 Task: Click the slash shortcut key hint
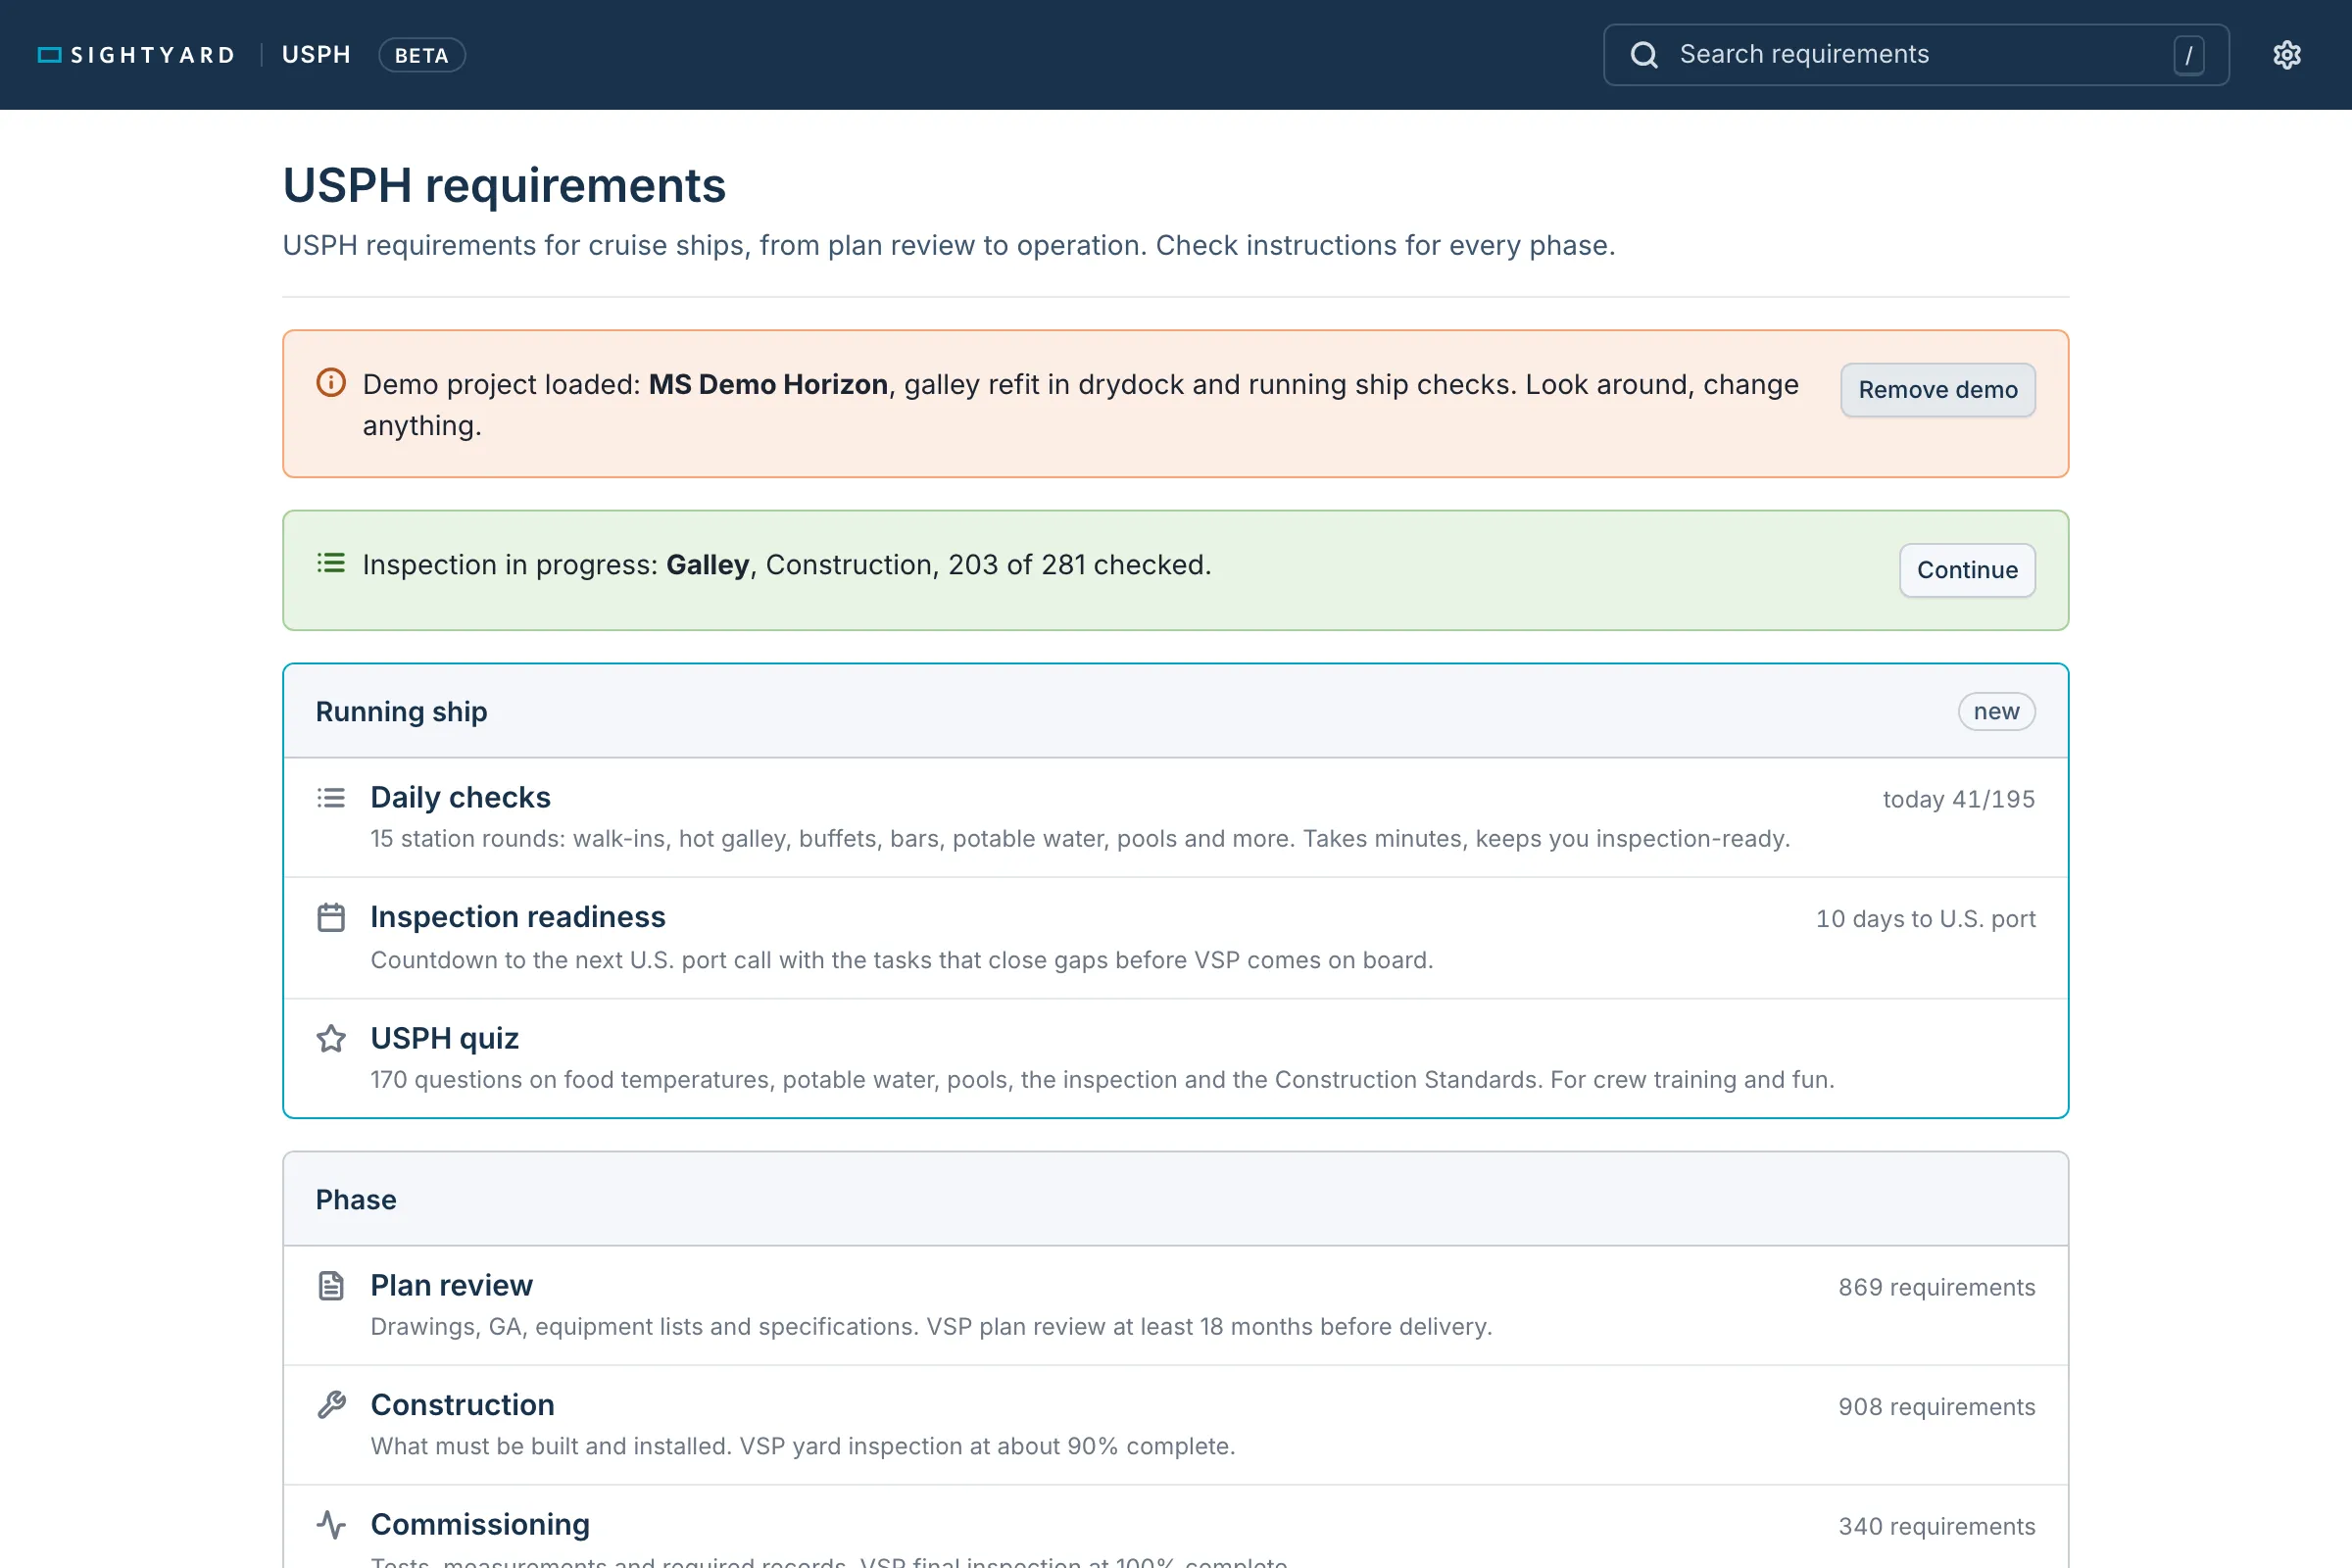click(2188, 55)
